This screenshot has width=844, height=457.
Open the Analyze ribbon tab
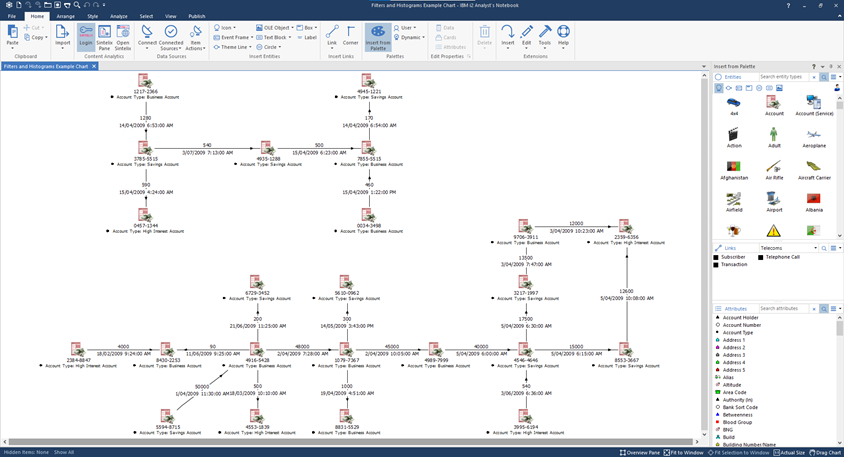click(118, 16)
